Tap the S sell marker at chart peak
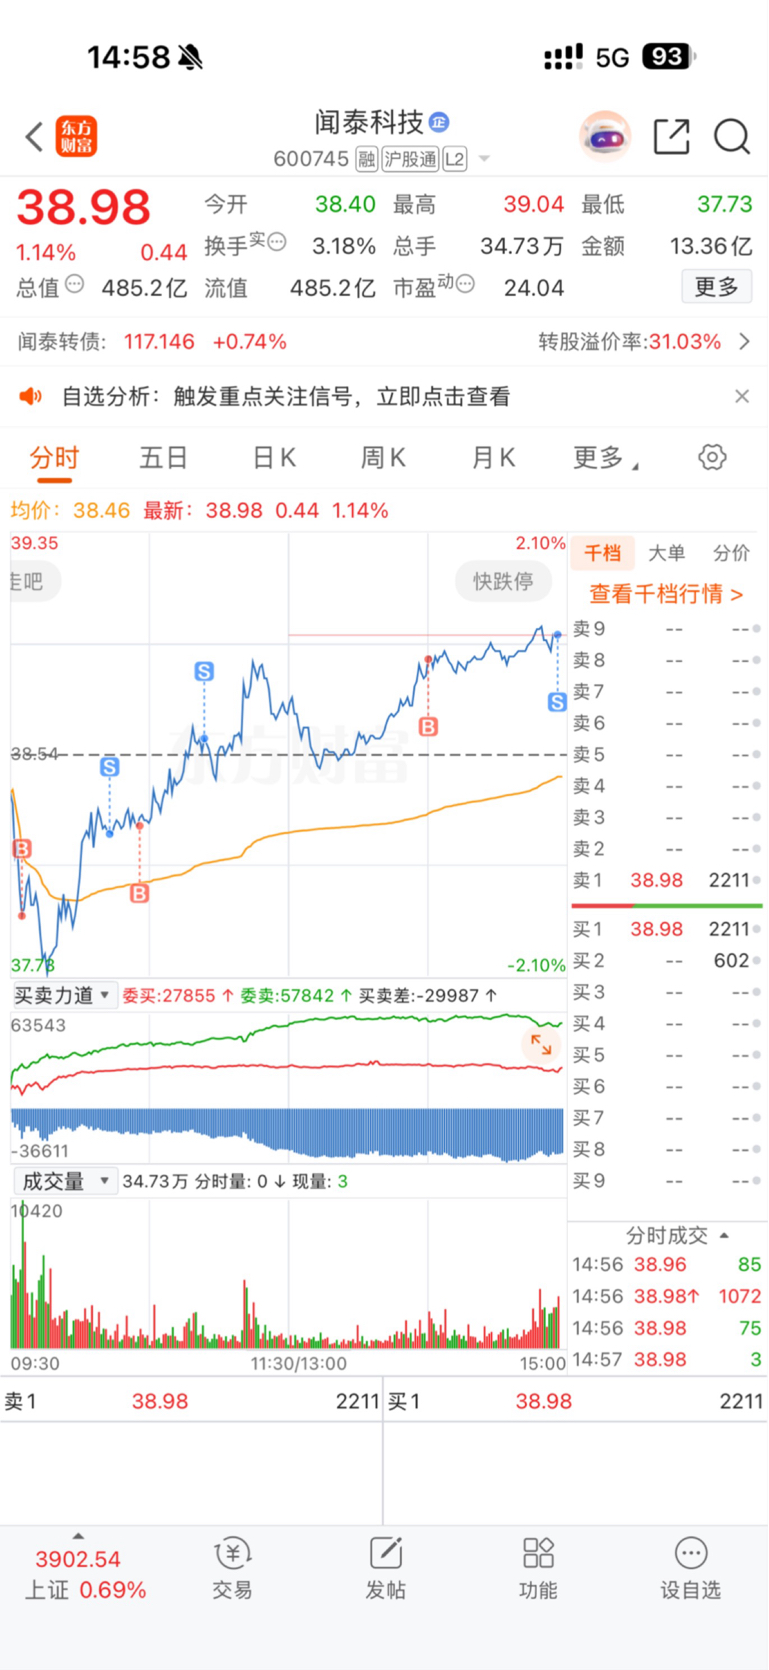Image resolution: width=769 pixels, height=1670 pixels. (204, 672)
